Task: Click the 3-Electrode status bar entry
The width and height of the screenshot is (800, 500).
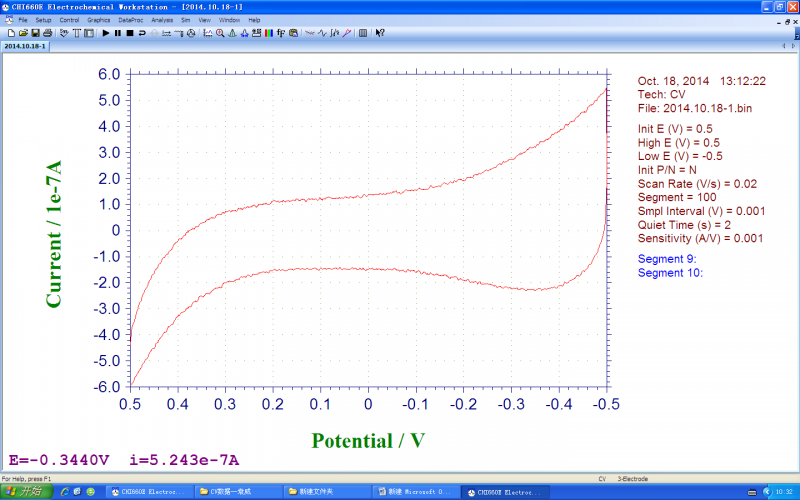Action: tap(633, 479)
